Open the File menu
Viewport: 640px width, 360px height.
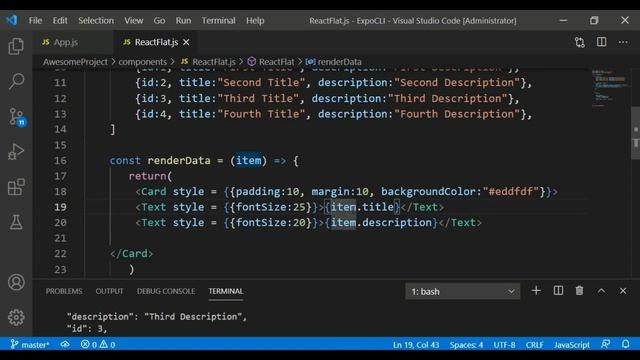pyautogui.click(x=36, y=20)
